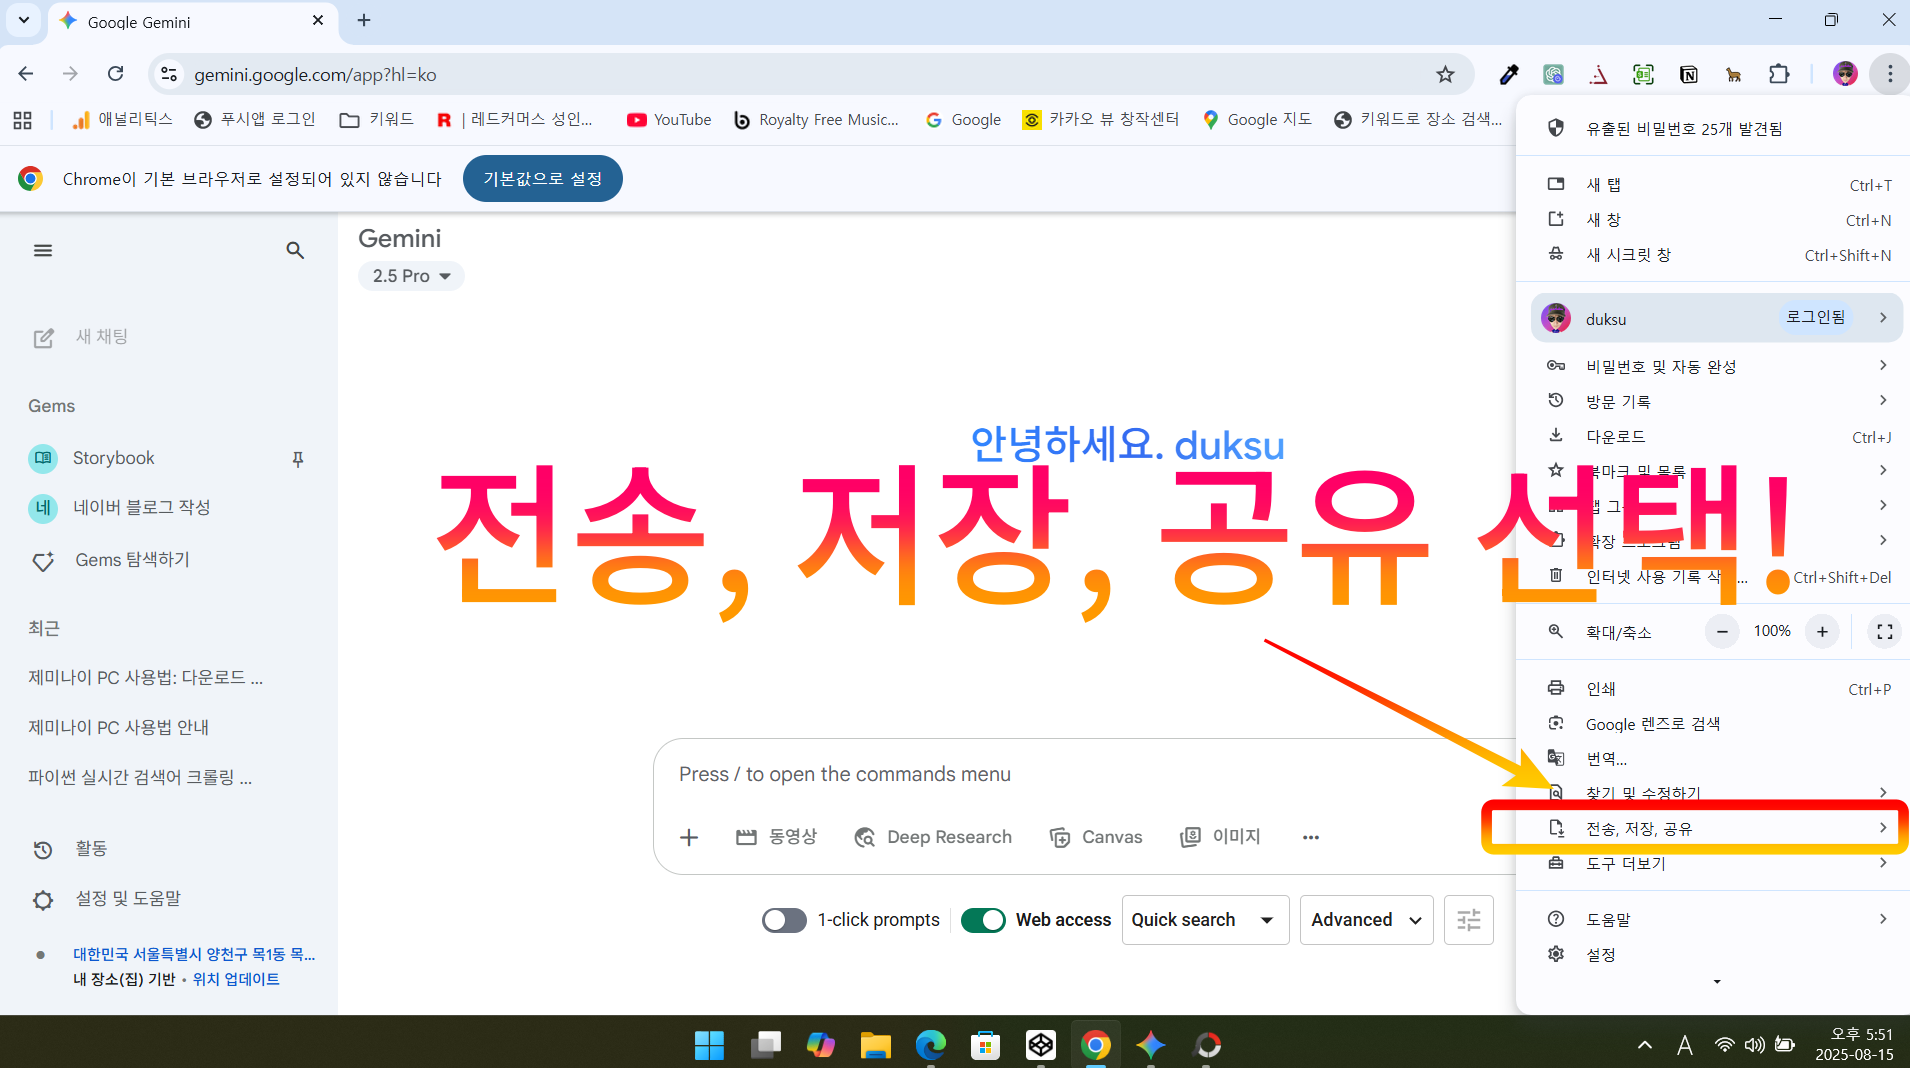The height and width of the screenshot is (1068, 1910).
Task: Open the Storybook gem
Action: click(113, 458)
